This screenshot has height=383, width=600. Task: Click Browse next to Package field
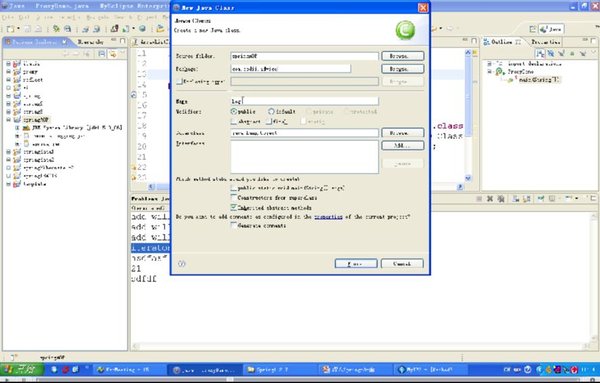pos(403,69)
